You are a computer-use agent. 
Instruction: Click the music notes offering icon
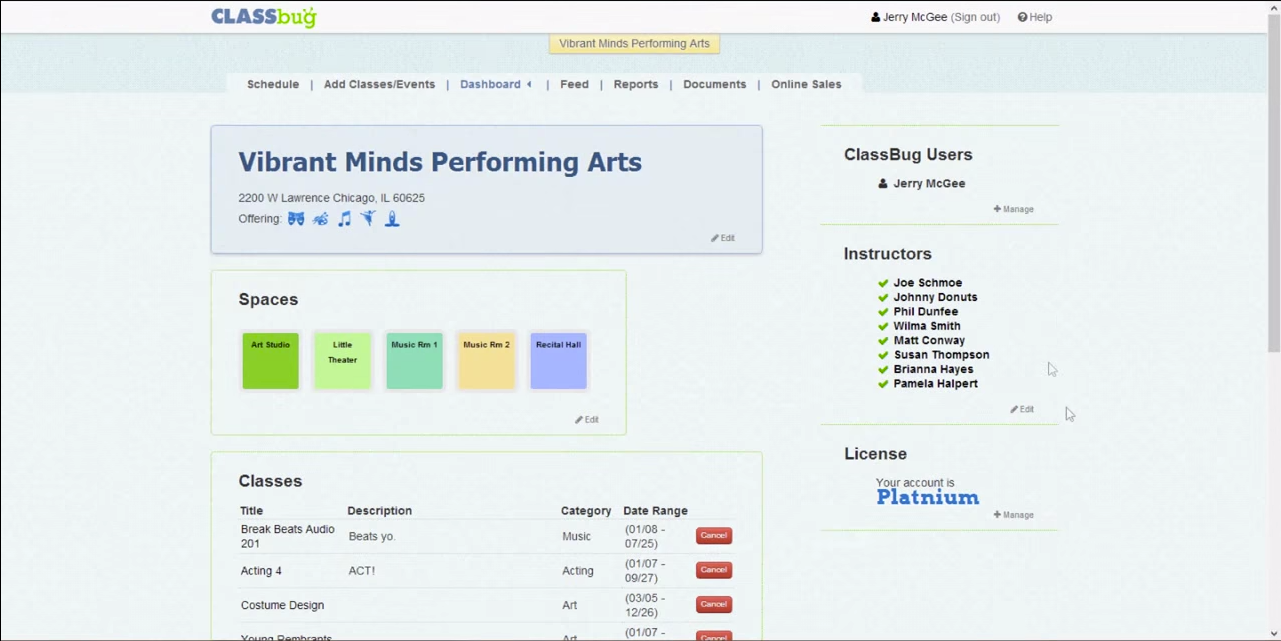tap(344, 219)
